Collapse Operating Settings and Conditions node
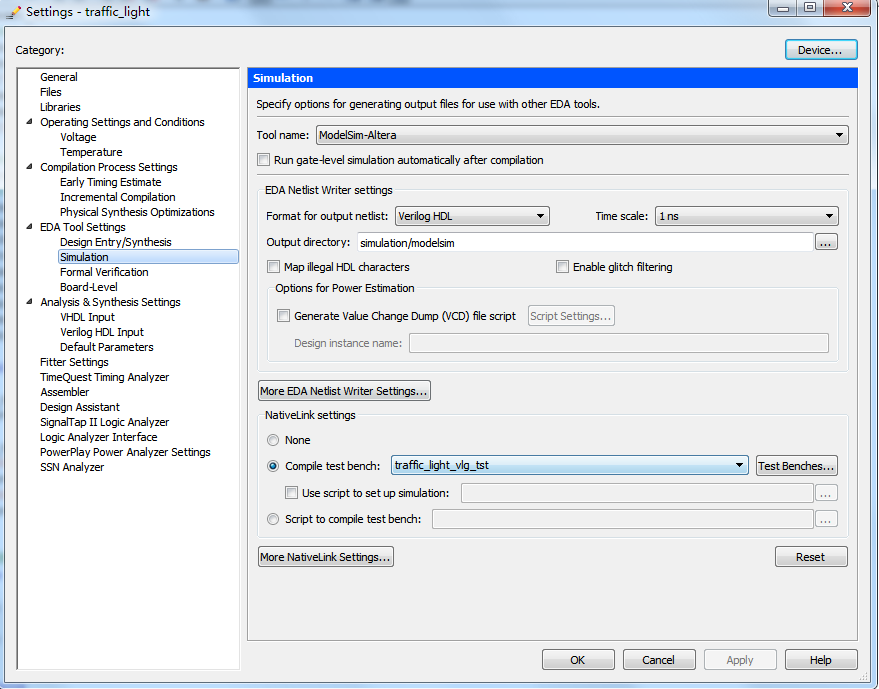 pyautogui.click(x=29, y=122)
